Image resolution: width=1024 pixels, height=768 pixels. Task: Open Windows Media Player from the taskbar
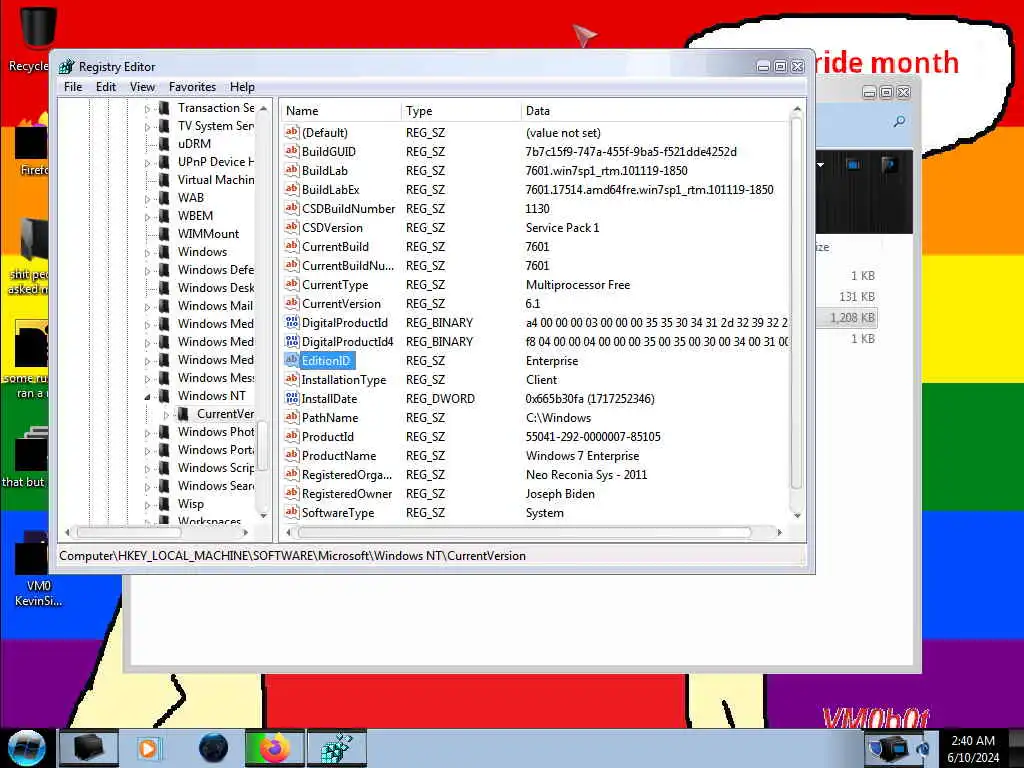pyautogui.click(x=148, y=748)
